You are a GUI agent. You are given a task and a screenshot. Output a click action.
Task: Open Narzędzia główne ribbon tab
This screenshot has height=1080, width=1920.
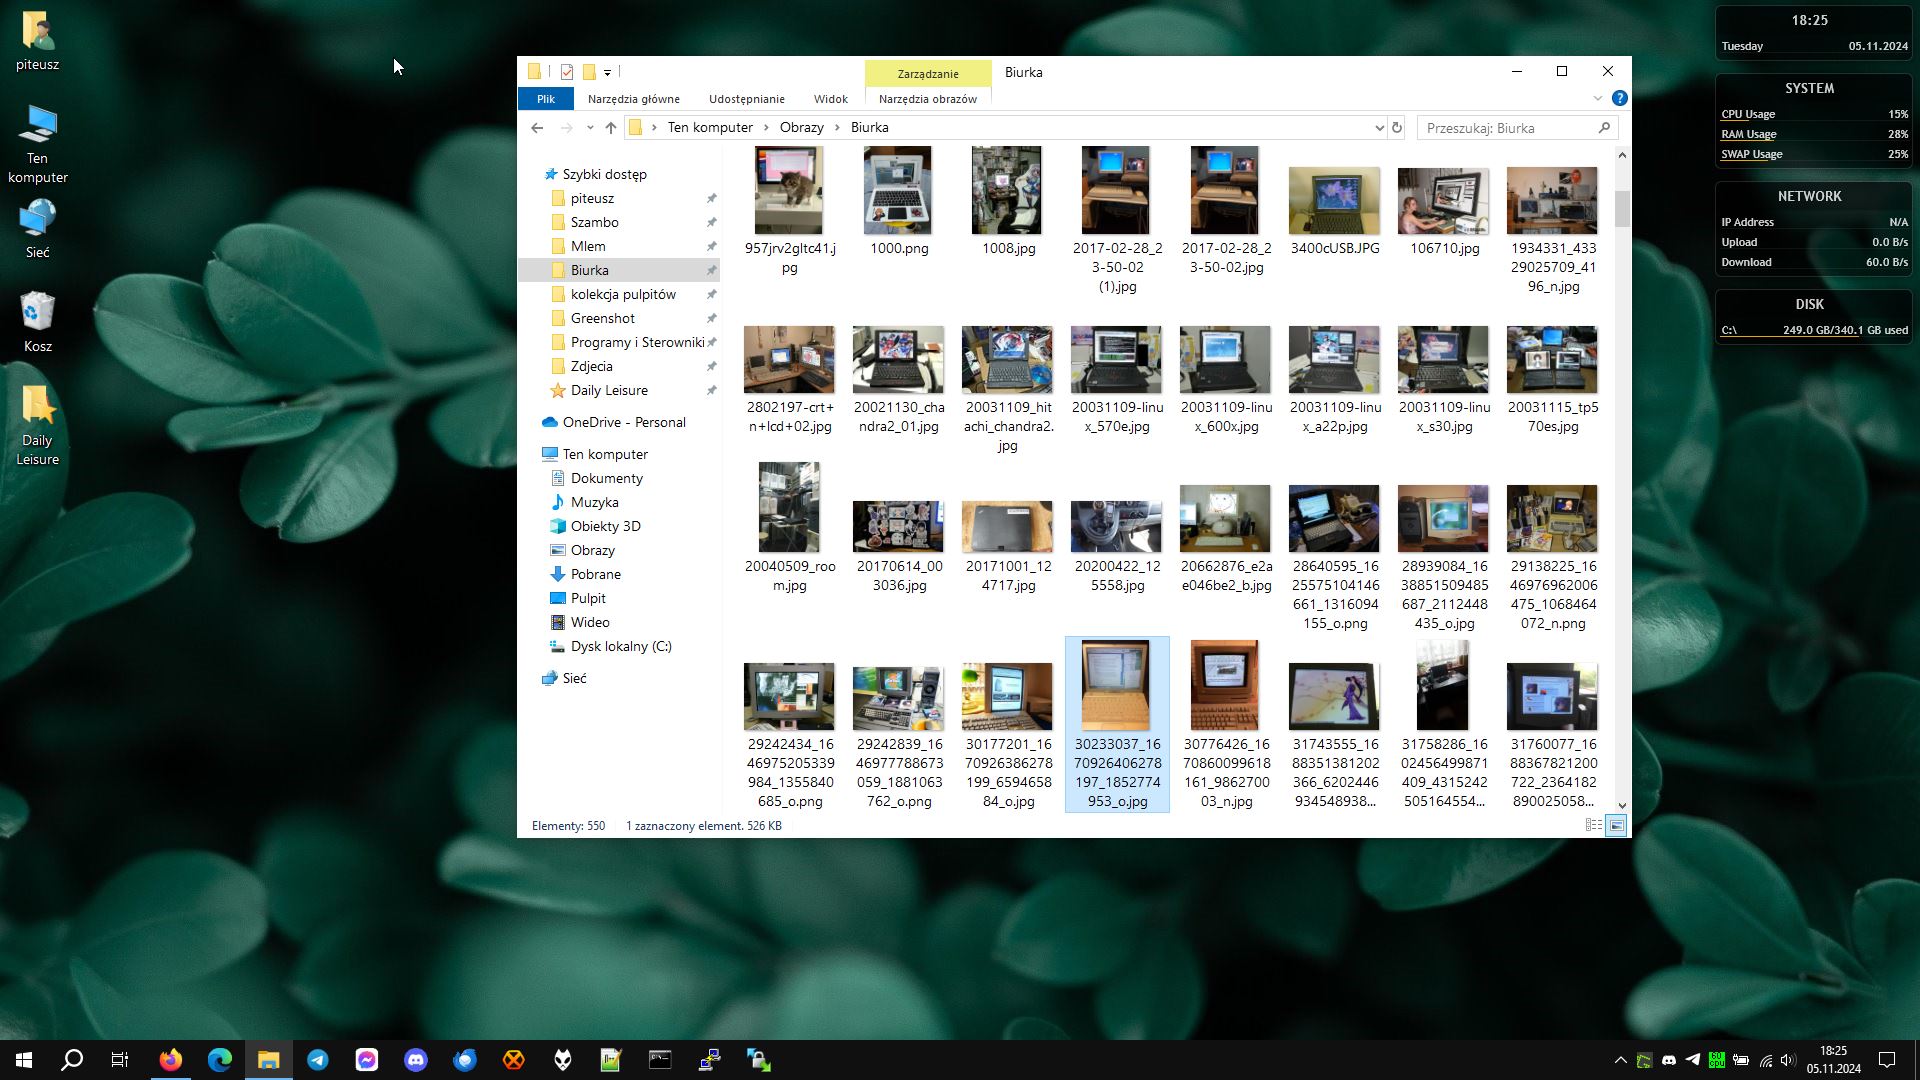634,99
